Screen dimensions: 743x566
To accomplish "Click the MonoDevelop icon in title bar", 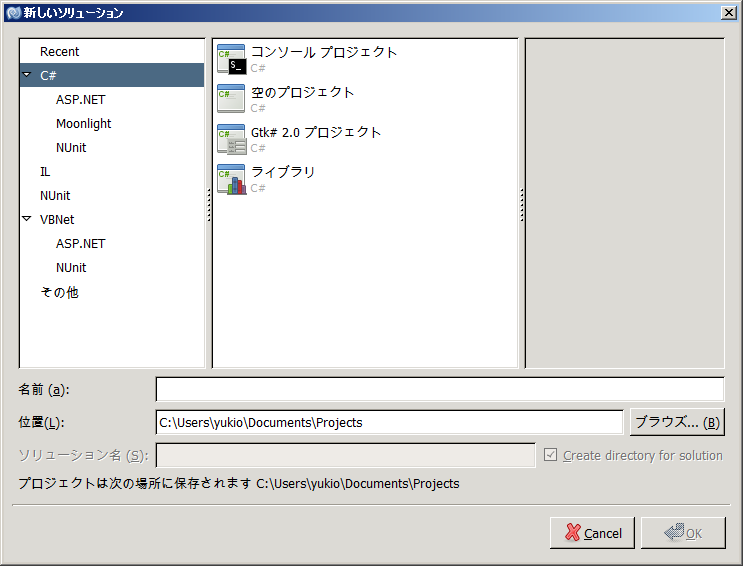I will (x=13, y=12).
